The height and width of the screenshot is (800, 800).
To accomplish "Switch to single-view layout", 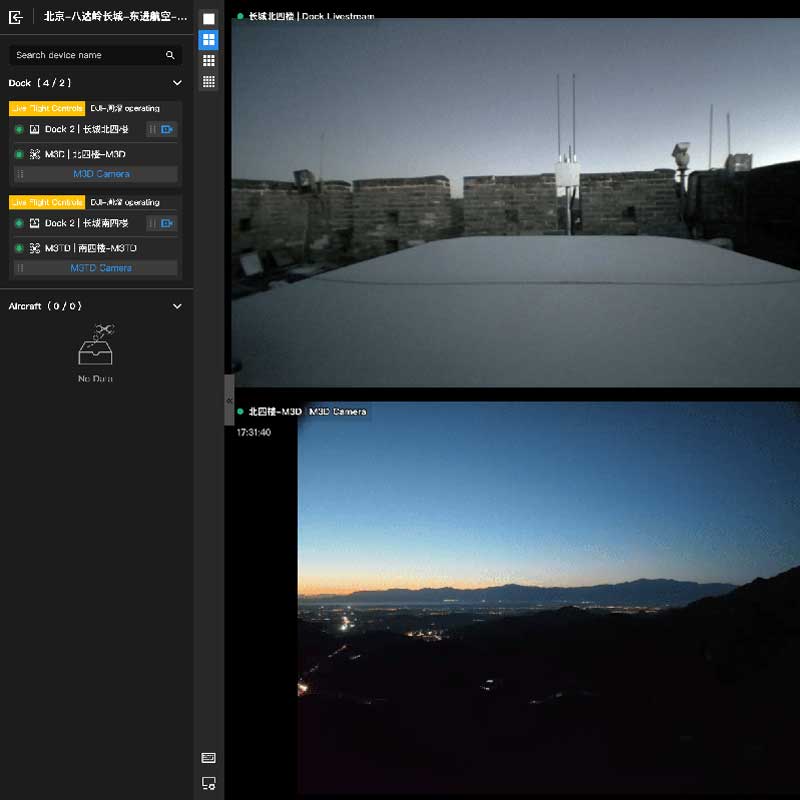I will (209, 19).
